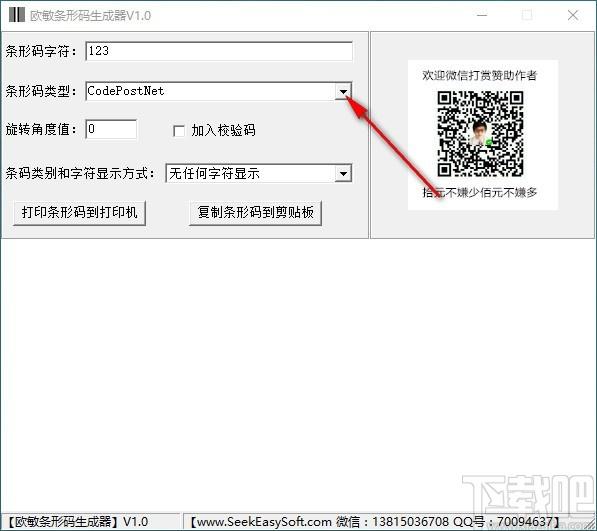Click the 加入校验码 checkbox label text

click(223, 131)
